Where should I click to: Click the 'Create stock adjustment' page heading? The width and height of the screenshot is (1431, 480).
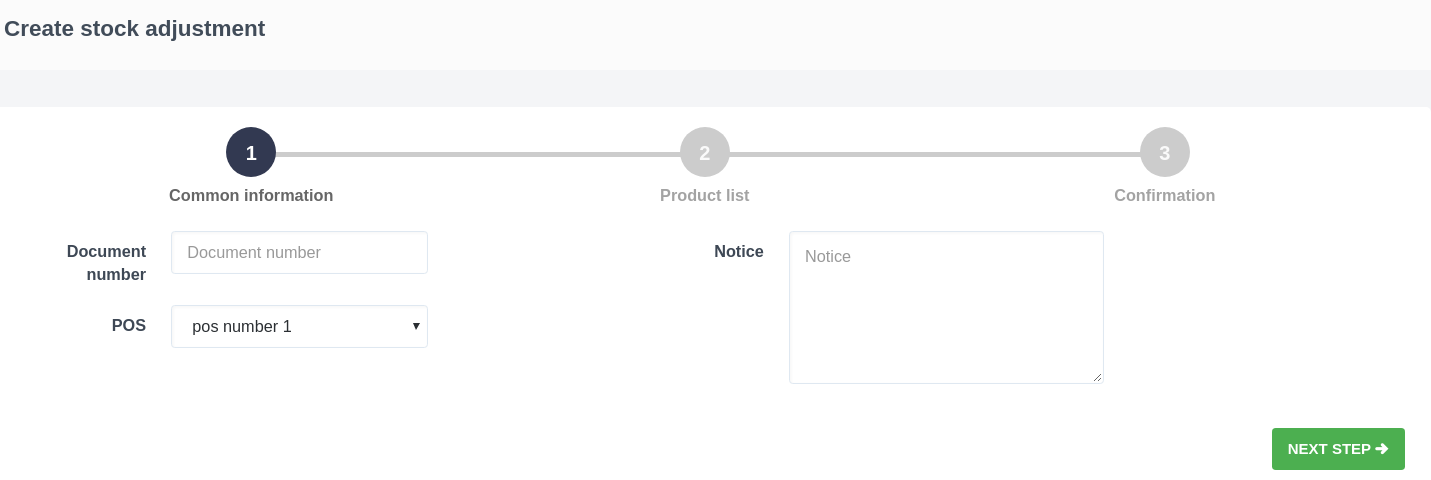pyautogui.click(x=135, y=29)
